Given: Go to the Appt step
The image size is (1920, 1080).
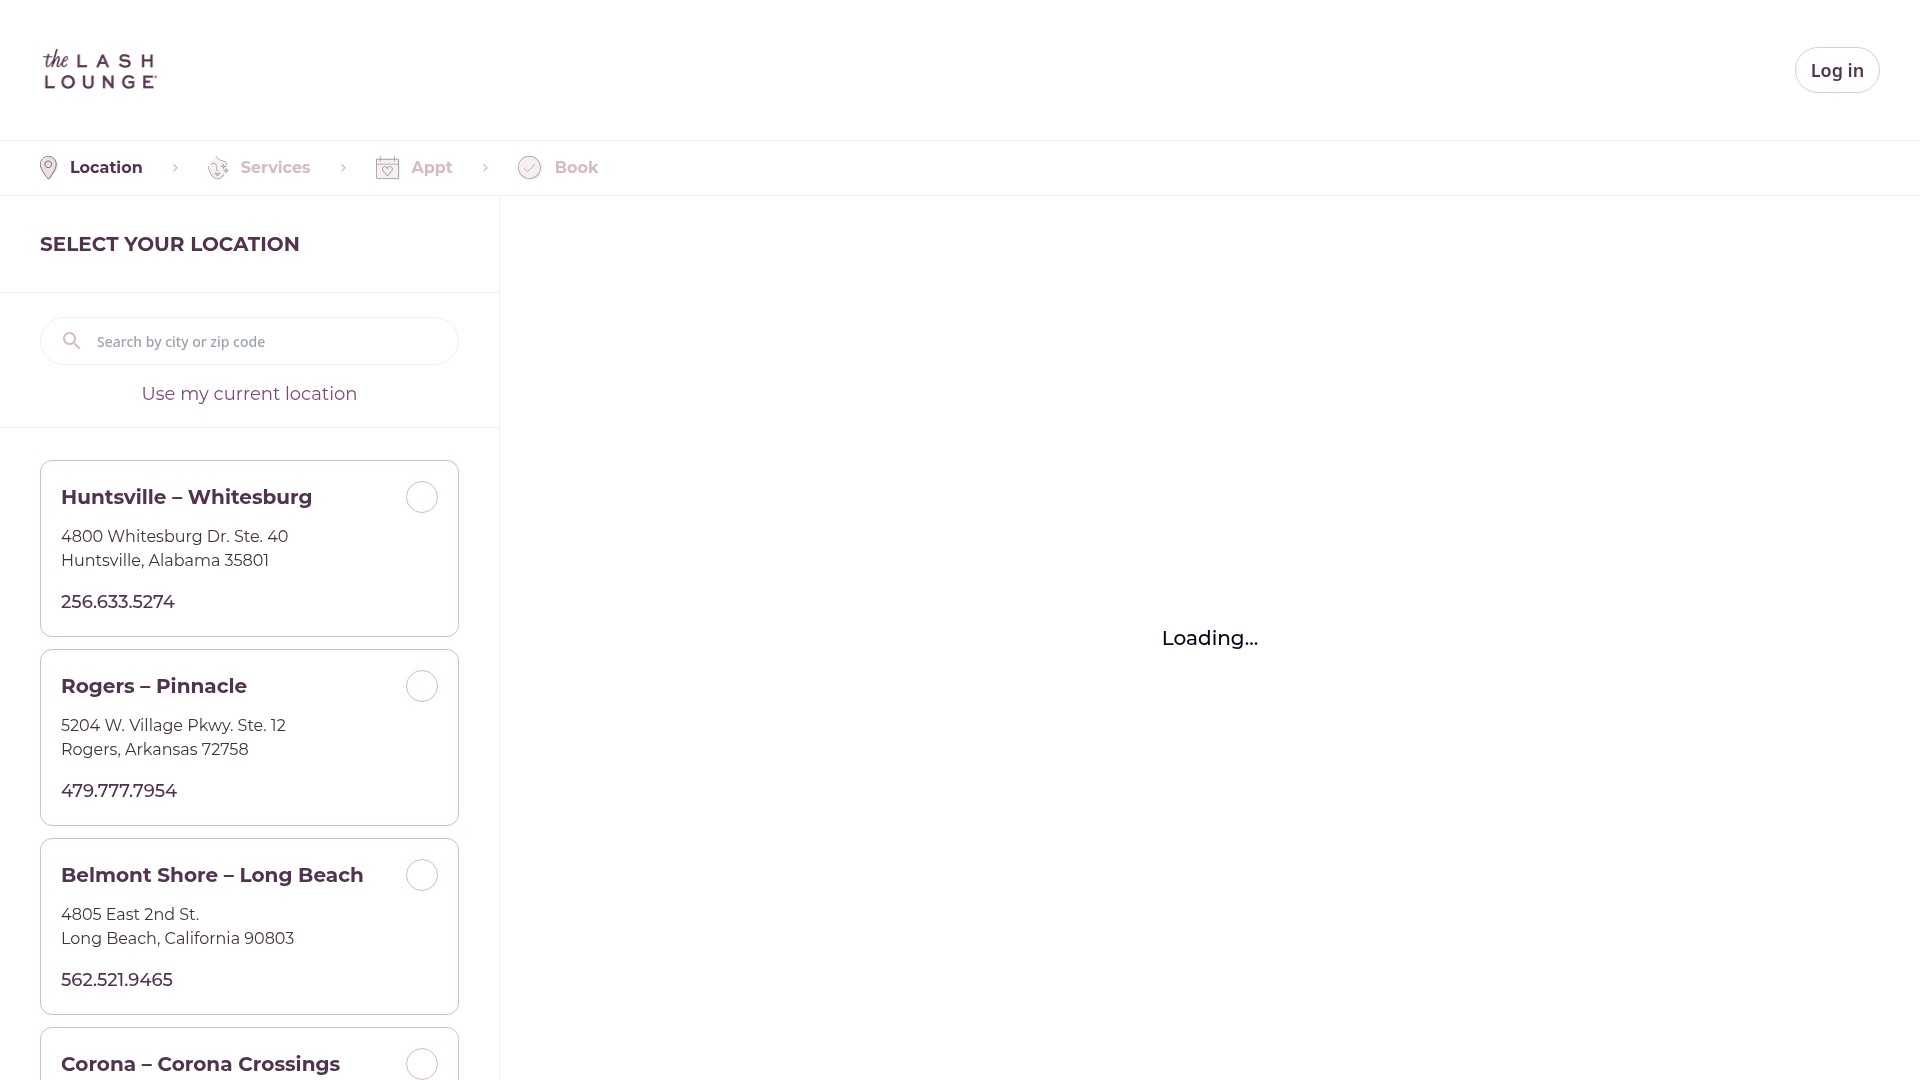Looking at the screenshot, I should pos(414,168).
